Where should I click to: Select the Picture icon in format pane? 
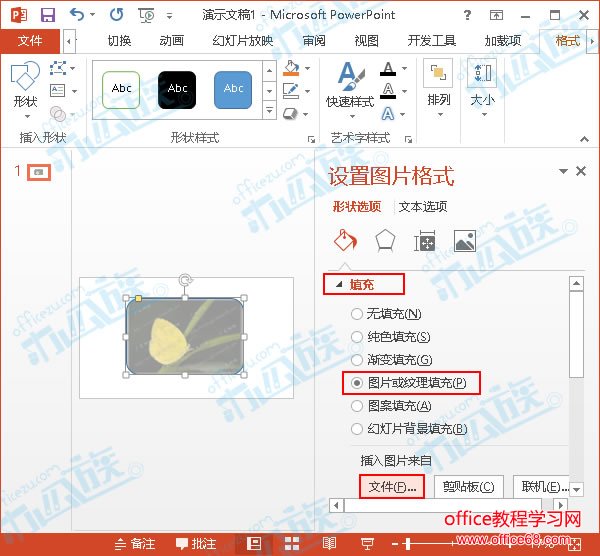[465, 241]
